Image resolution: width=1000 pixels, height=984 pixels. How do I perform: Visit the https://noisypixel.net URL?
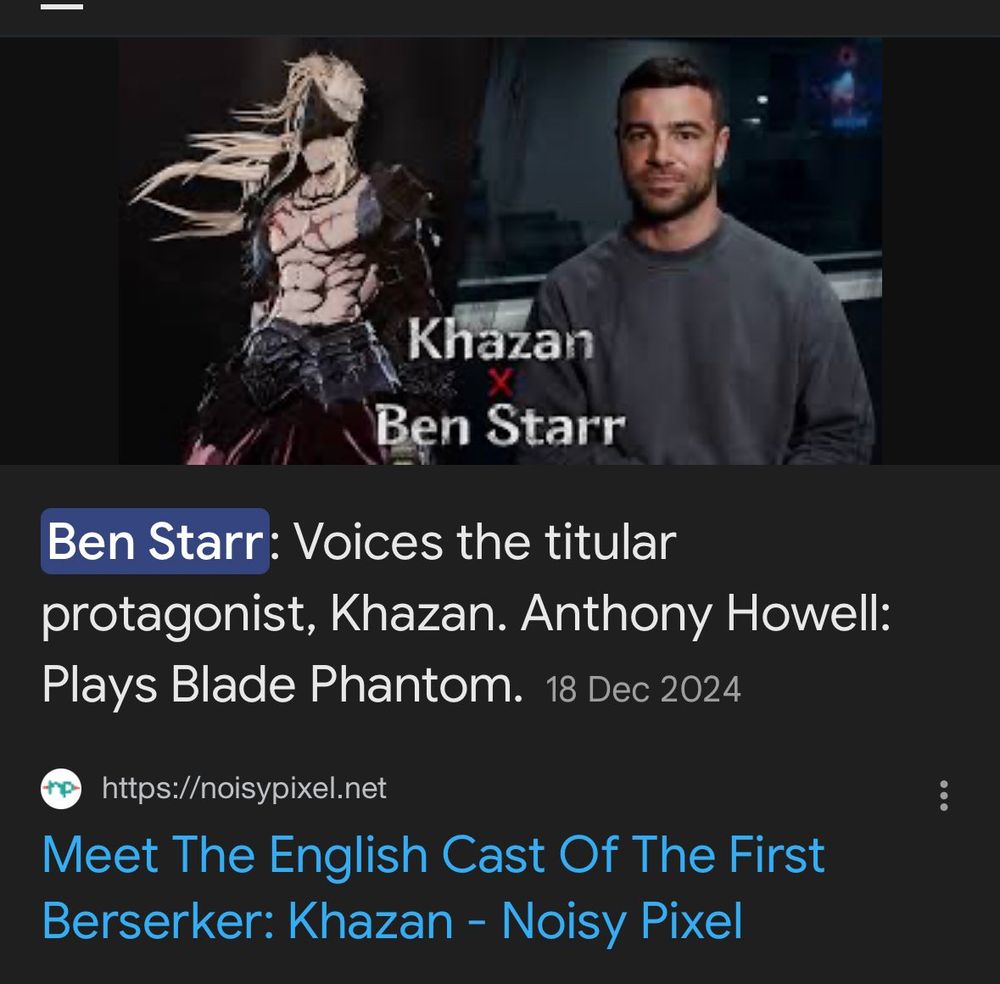[x=244, y=788]
